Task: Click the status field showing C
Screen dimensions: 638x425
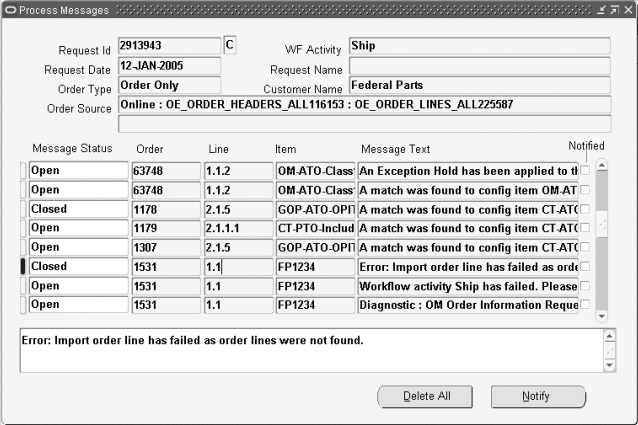Action: (x=230, y=45)
